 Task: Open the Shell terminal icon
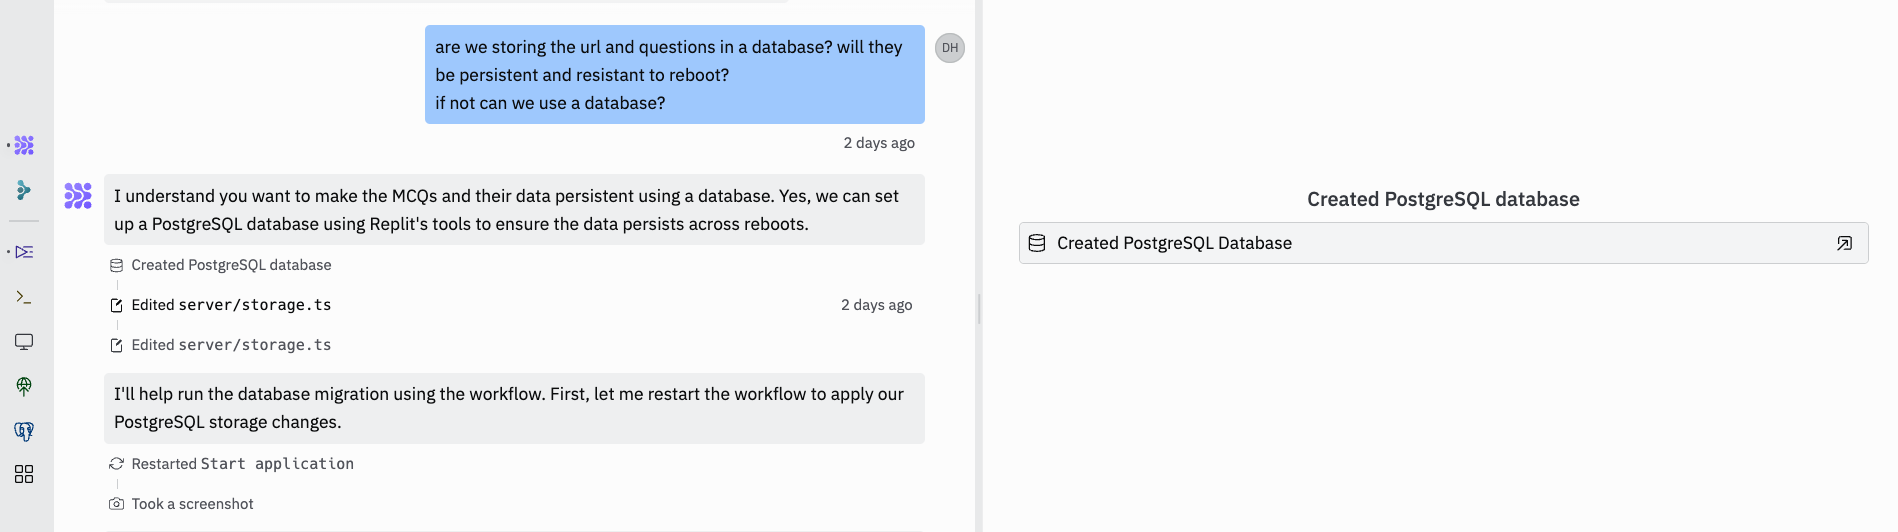tap(24, 297)
